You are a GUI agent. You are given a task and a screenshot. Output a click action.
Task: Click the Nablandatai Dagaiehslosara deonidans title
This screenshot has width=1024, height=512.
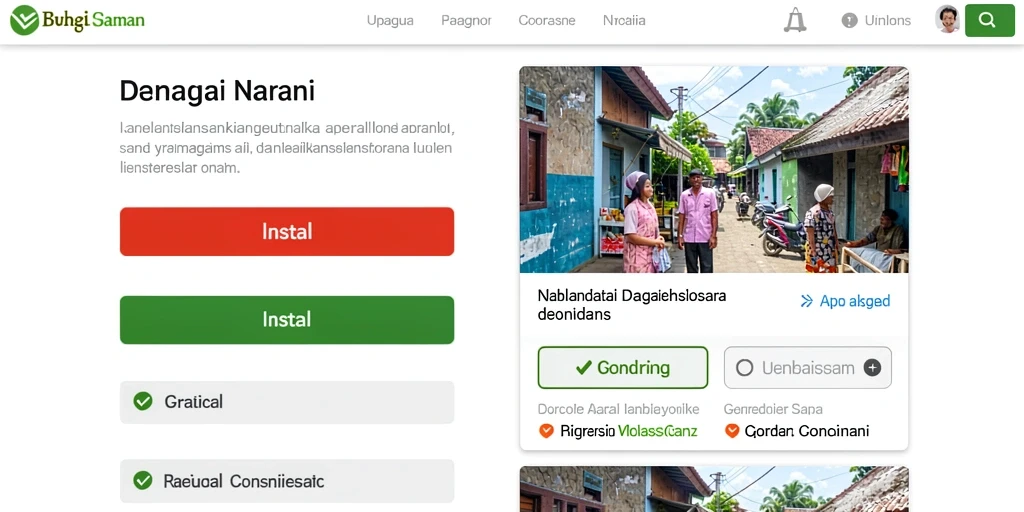[632, 305]
